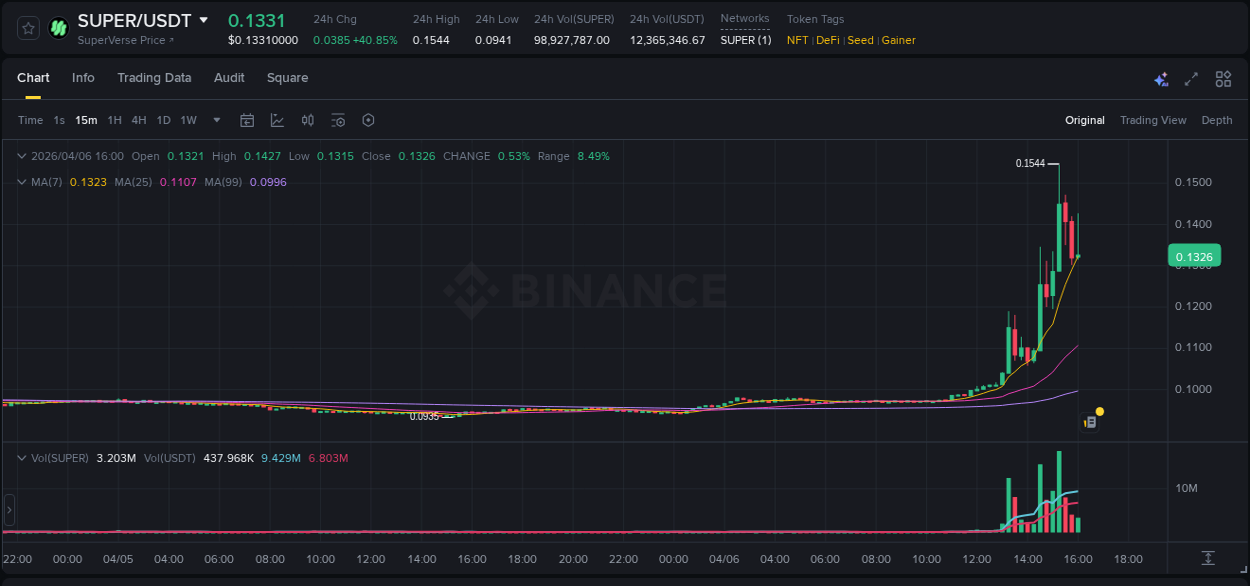Image resolution: width=1250 pixels, height=586 pixels.
Task: Click the yellow alert dot on the chart
Action: 1100,411
